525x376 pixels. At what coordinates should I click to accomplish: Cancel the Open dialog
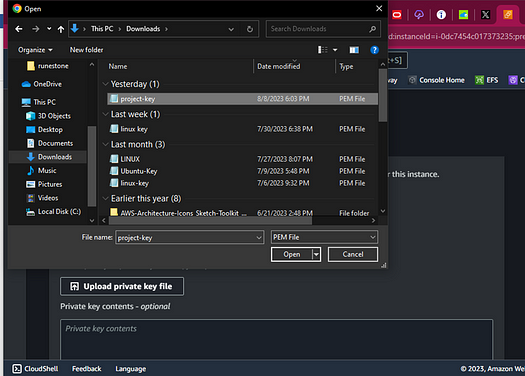pos(353,254)
